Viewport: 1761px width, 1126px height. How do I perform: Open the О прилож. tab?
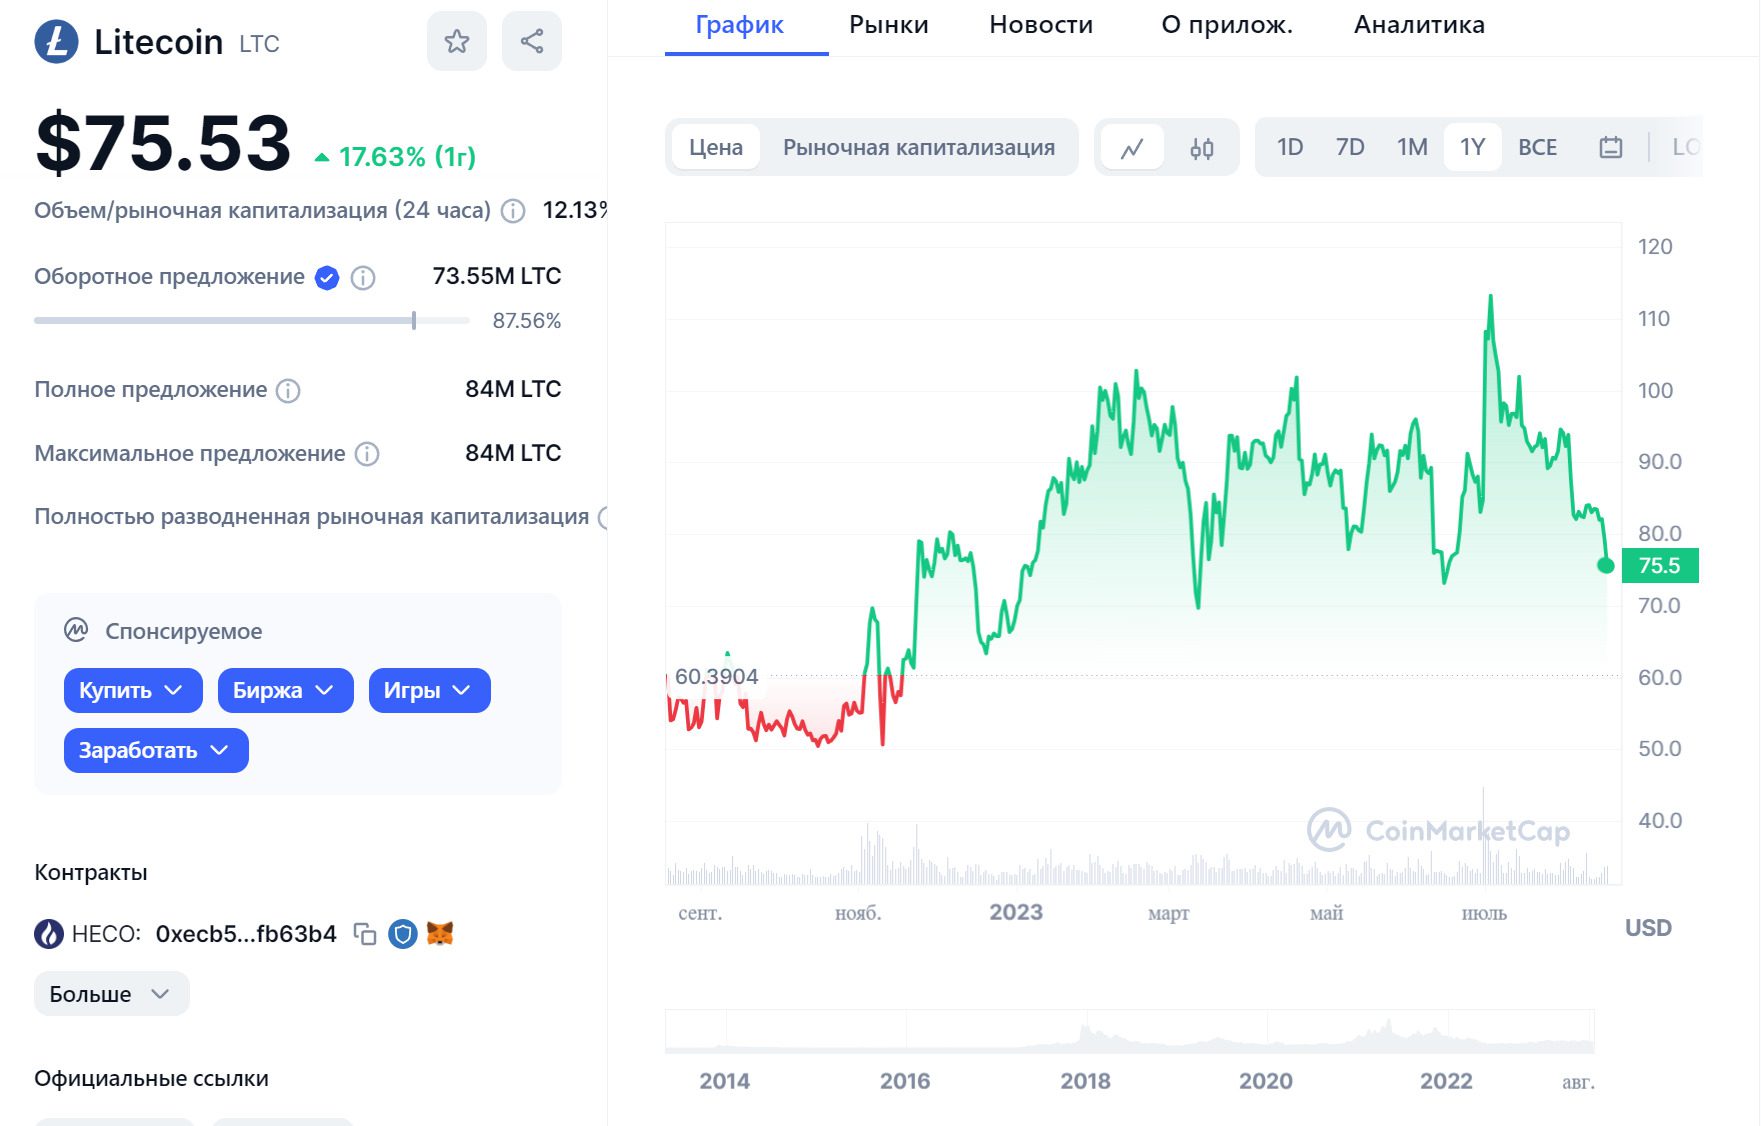(1227, 26)
